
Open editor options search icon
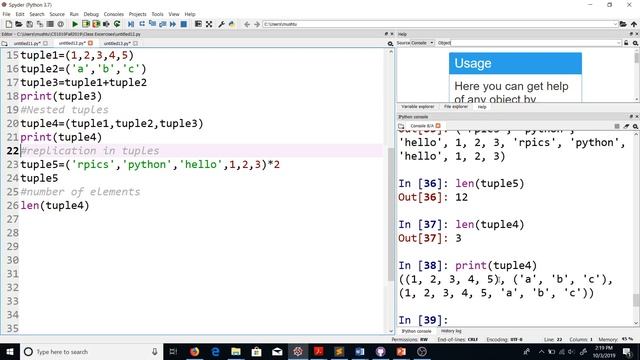[x=390, y=43]
